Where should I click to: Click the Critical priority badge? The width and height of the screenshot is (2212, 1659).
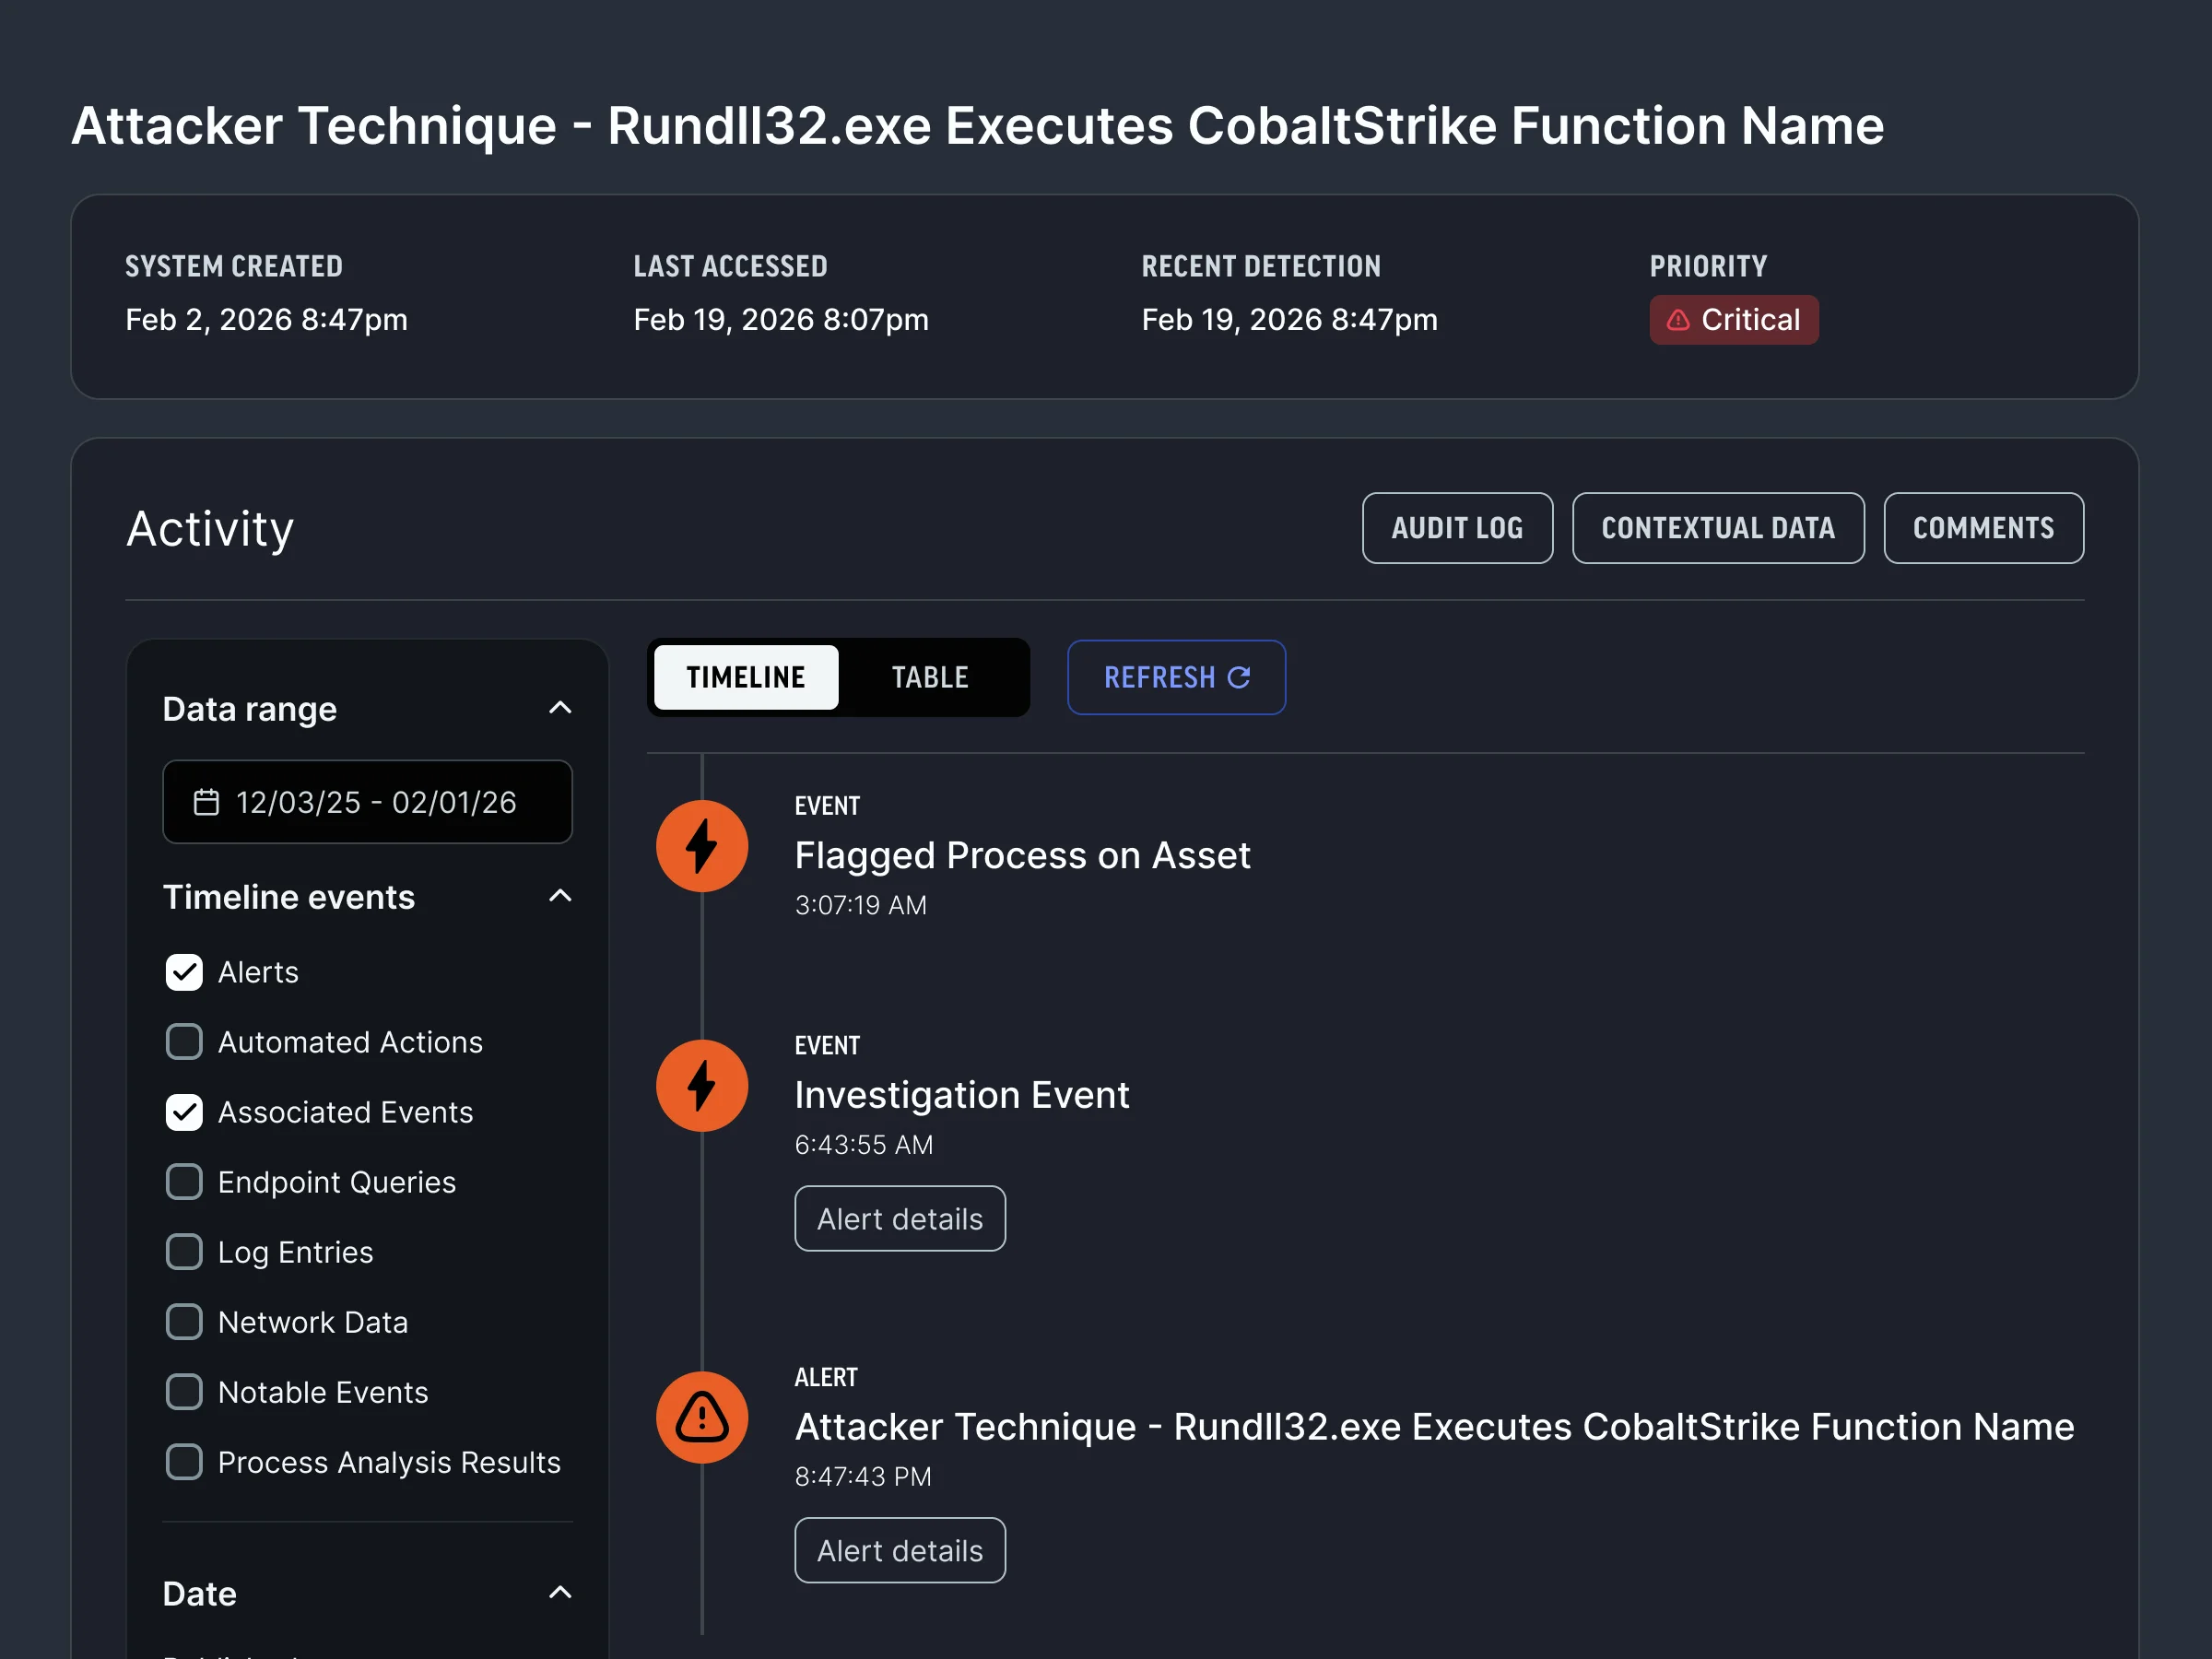click(1734, 320)
